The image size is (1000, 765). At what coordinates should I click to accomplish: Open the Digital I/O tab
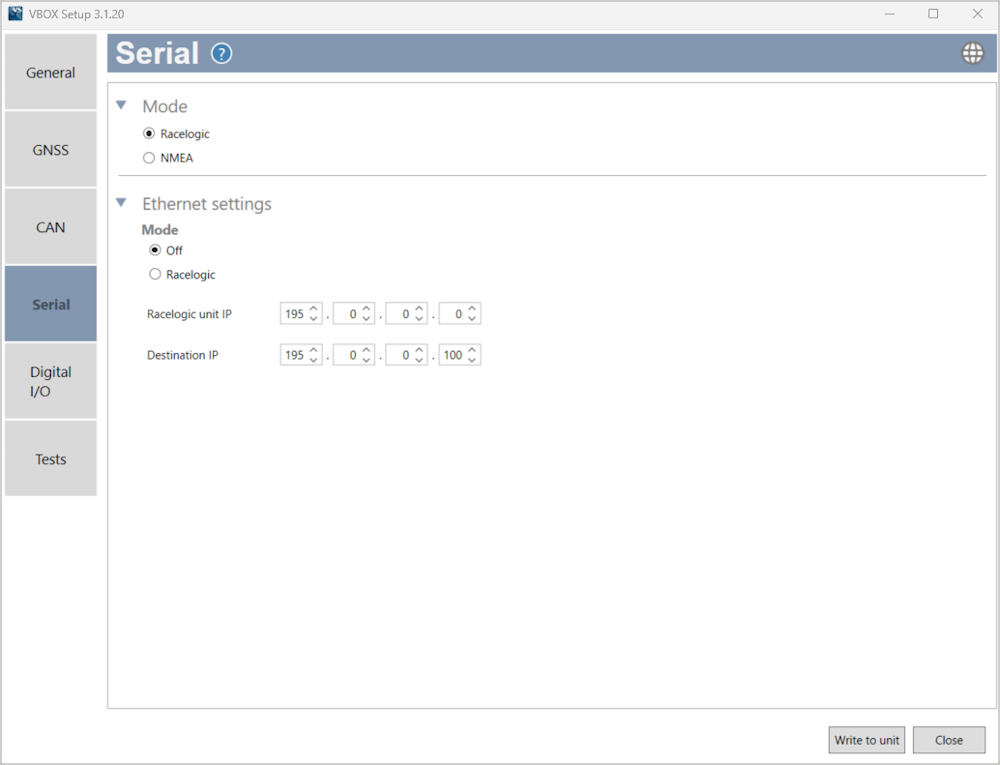pos(51,381)
